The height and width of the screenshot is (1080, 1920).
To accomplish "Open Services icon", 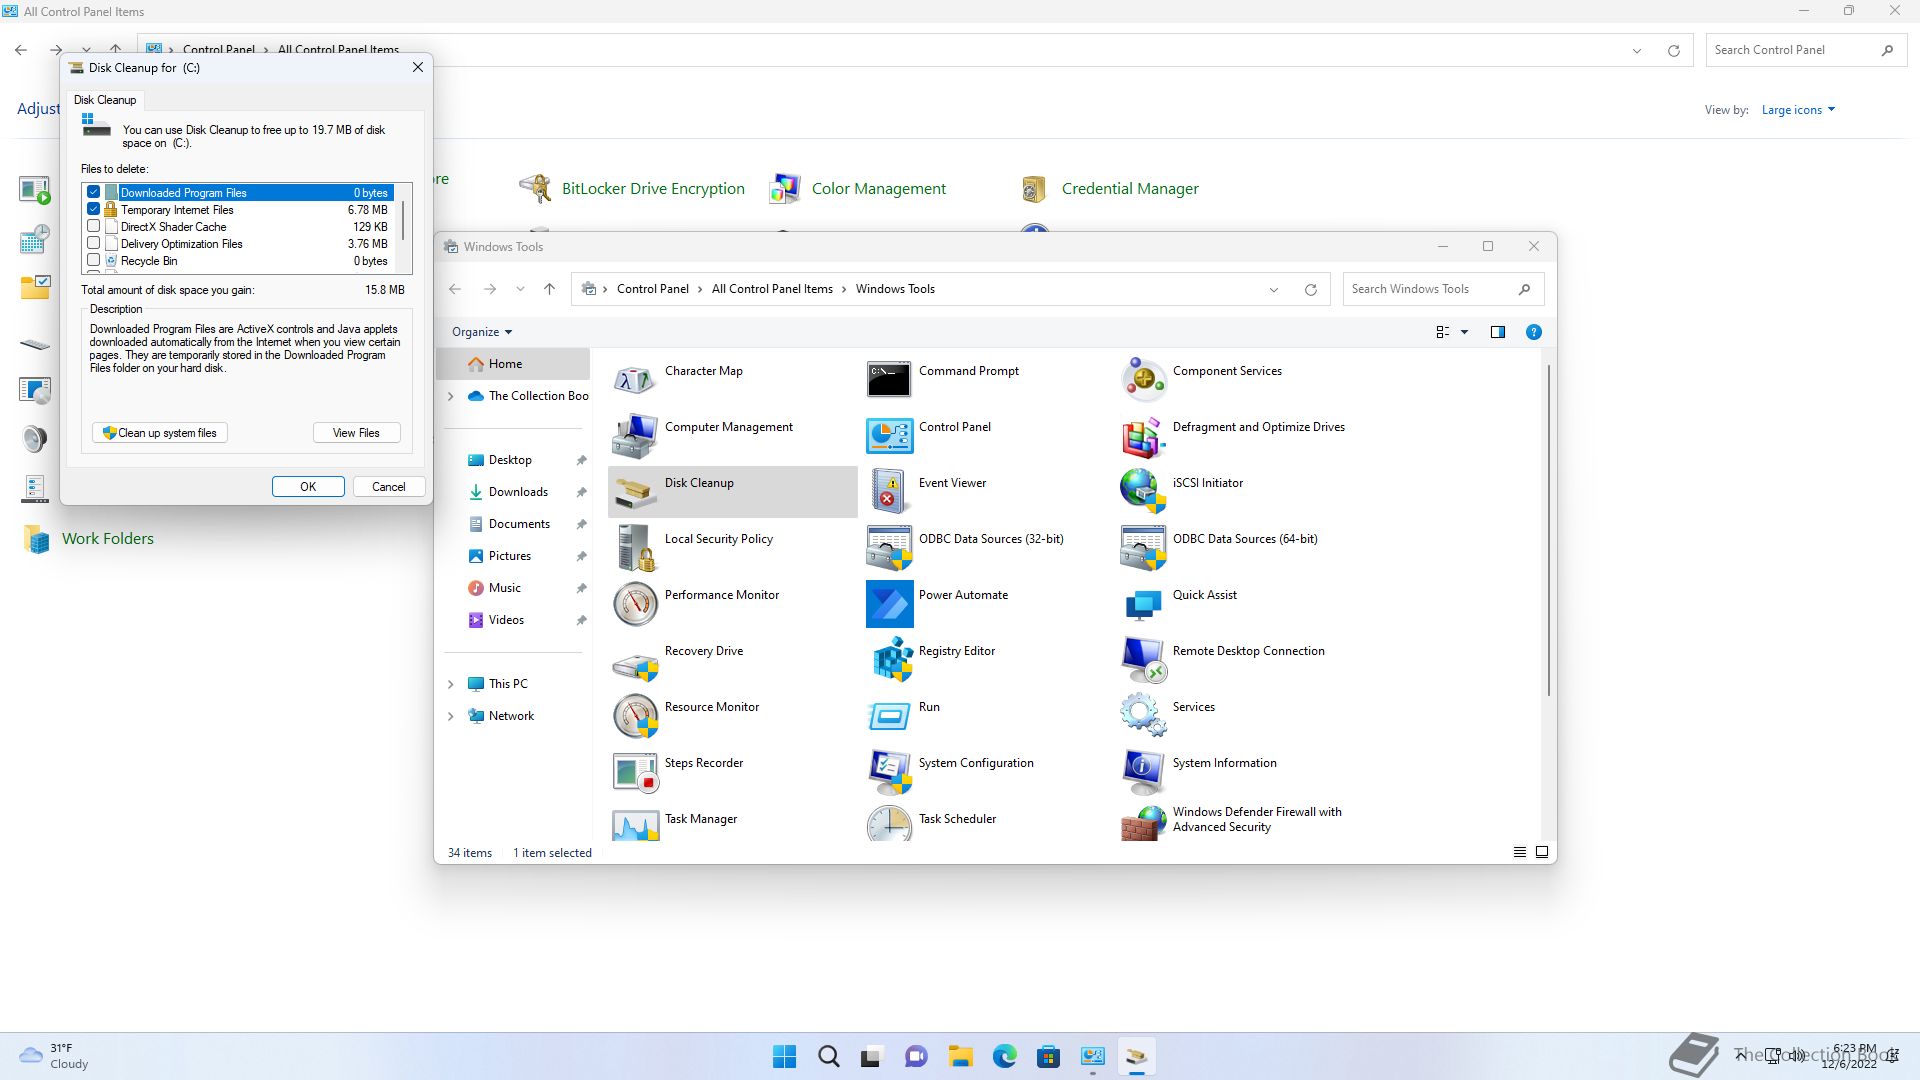I will [x=1142, y=715].
